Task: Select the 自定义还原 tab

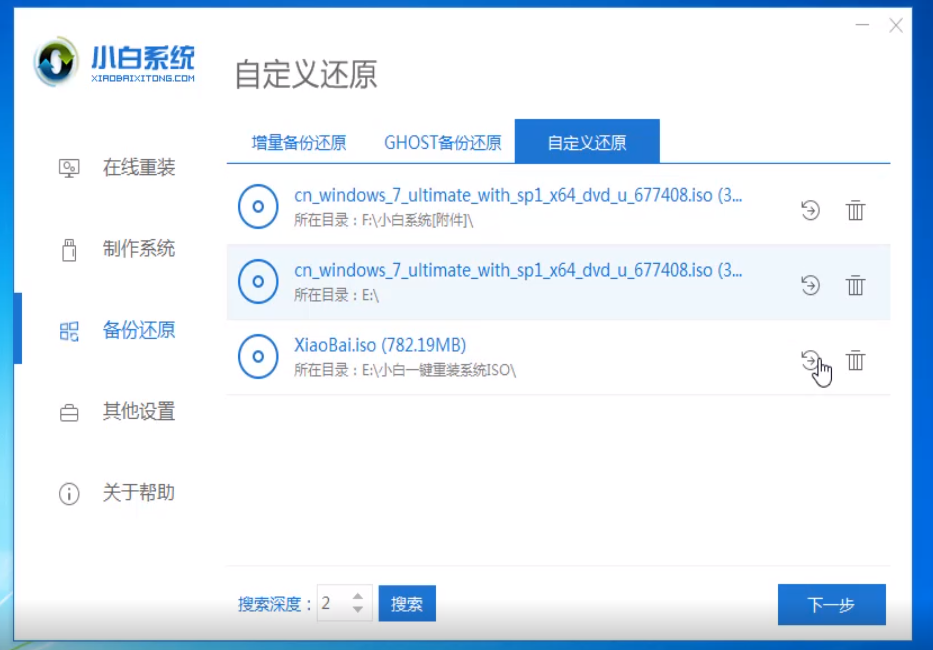Action: pyautogui.click(x=587, y=142)
